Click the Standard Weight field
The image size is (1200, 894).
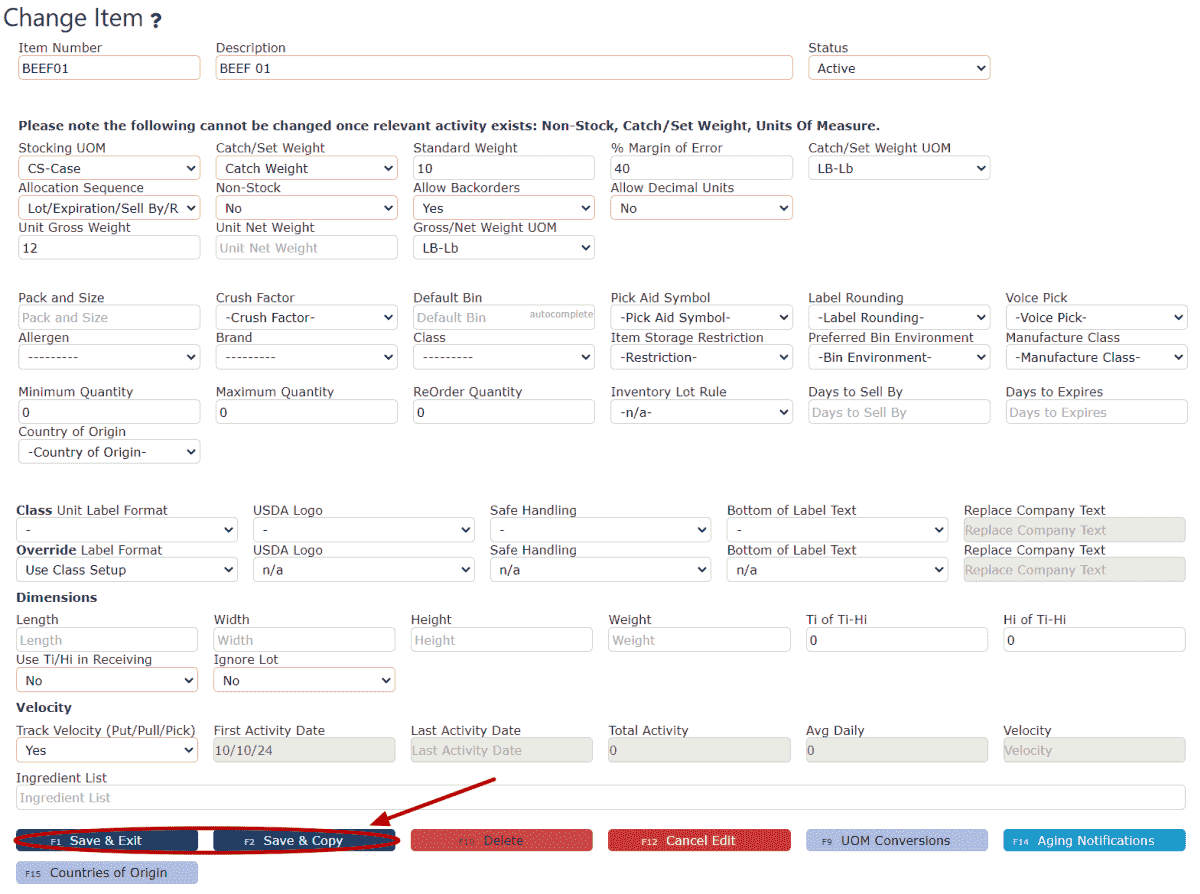pyautogui.click(x=503, y=169)
